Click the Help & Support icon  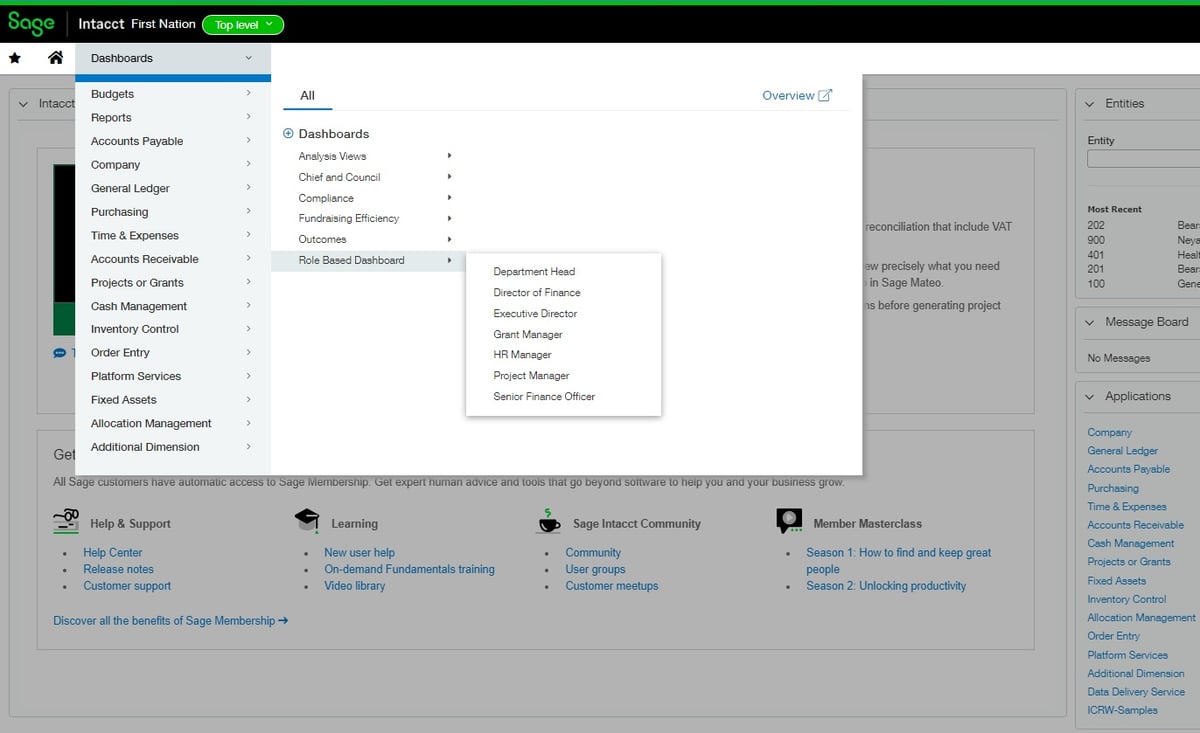(x=66, y=521)
